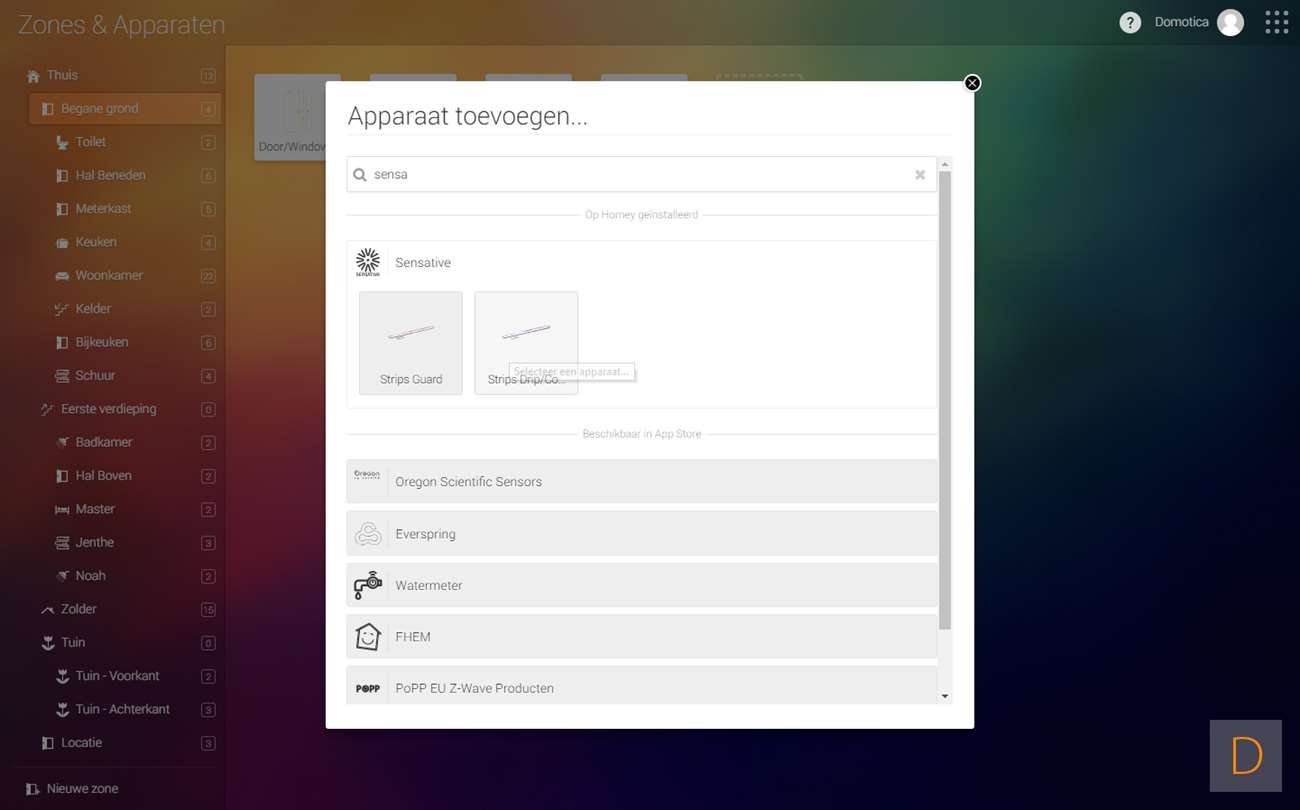Select the Begane grond zone
The width and height of the screenshot is (1300, 810).
coord(124,108)
